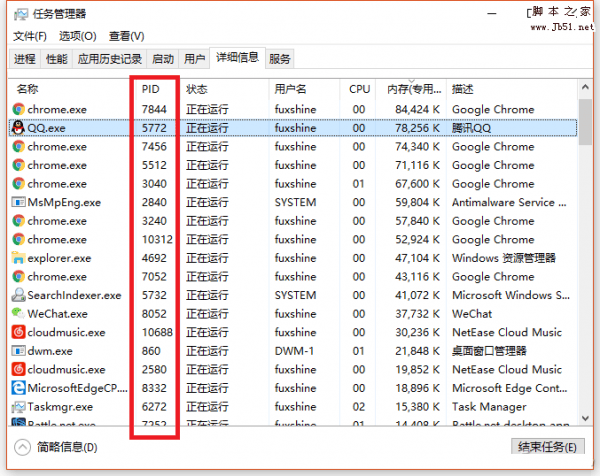Switch to the 服务 tab
This screenshot has height=476, width=600.
[x=280, y=59]
